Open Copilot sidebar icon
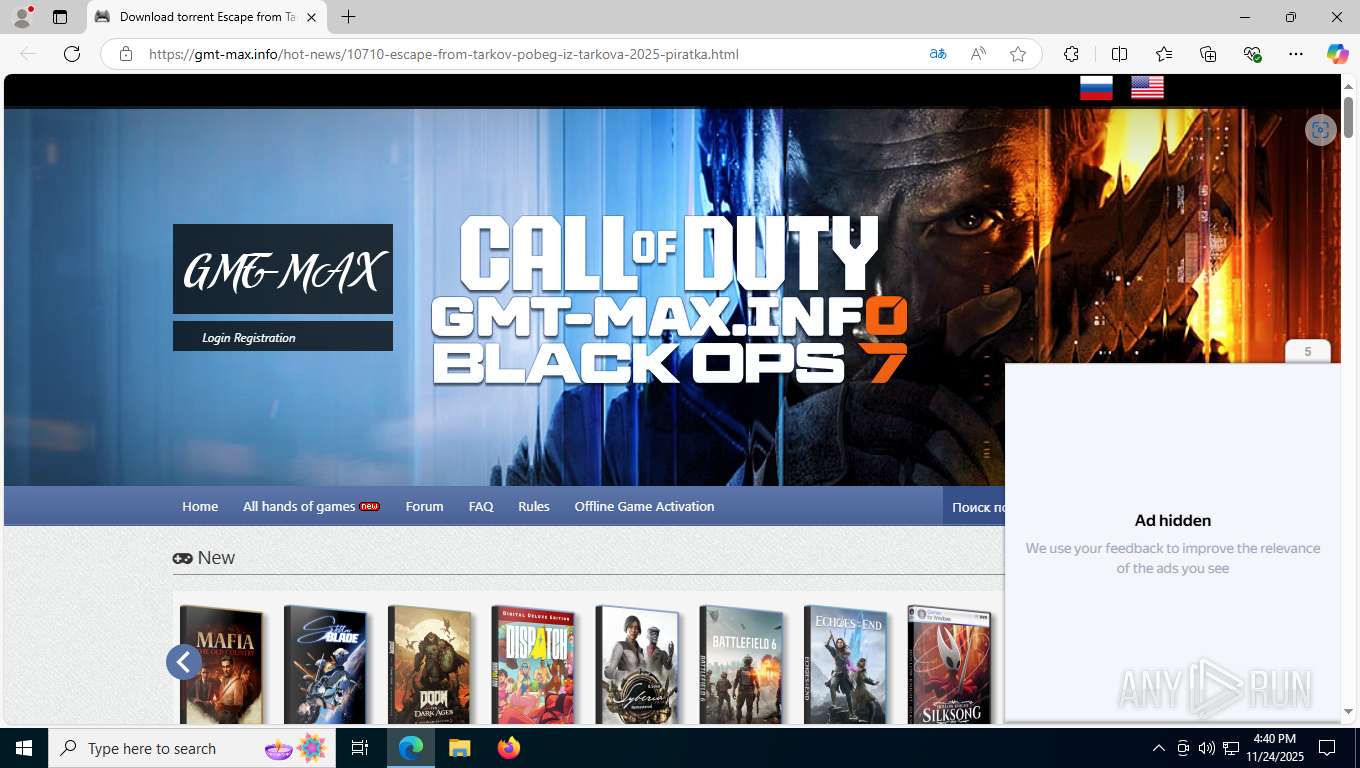The height and width of the screenshot is (768, 1360). click(1337, 54)
